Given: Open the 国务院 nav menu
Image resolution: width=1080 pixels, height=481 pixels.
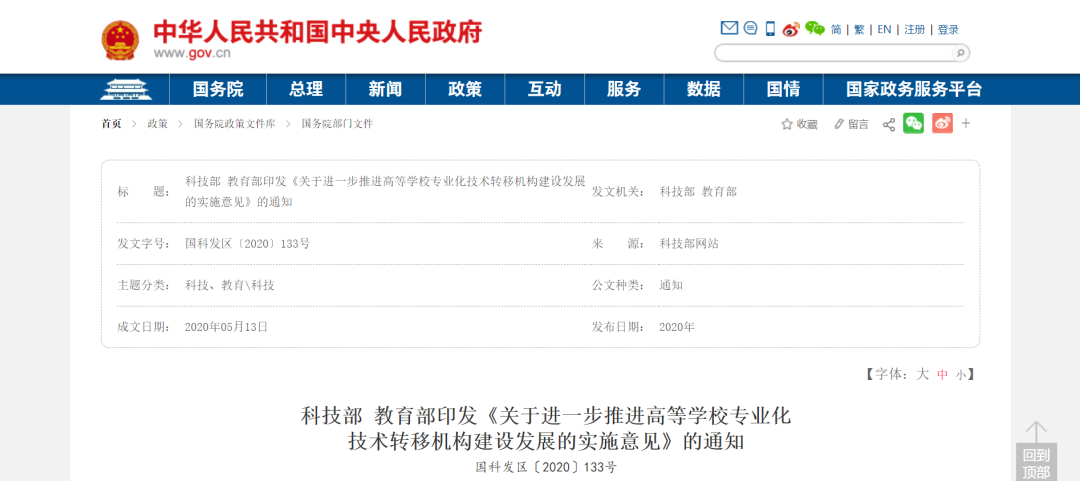Looking at the screenshot, I should 218,90.
